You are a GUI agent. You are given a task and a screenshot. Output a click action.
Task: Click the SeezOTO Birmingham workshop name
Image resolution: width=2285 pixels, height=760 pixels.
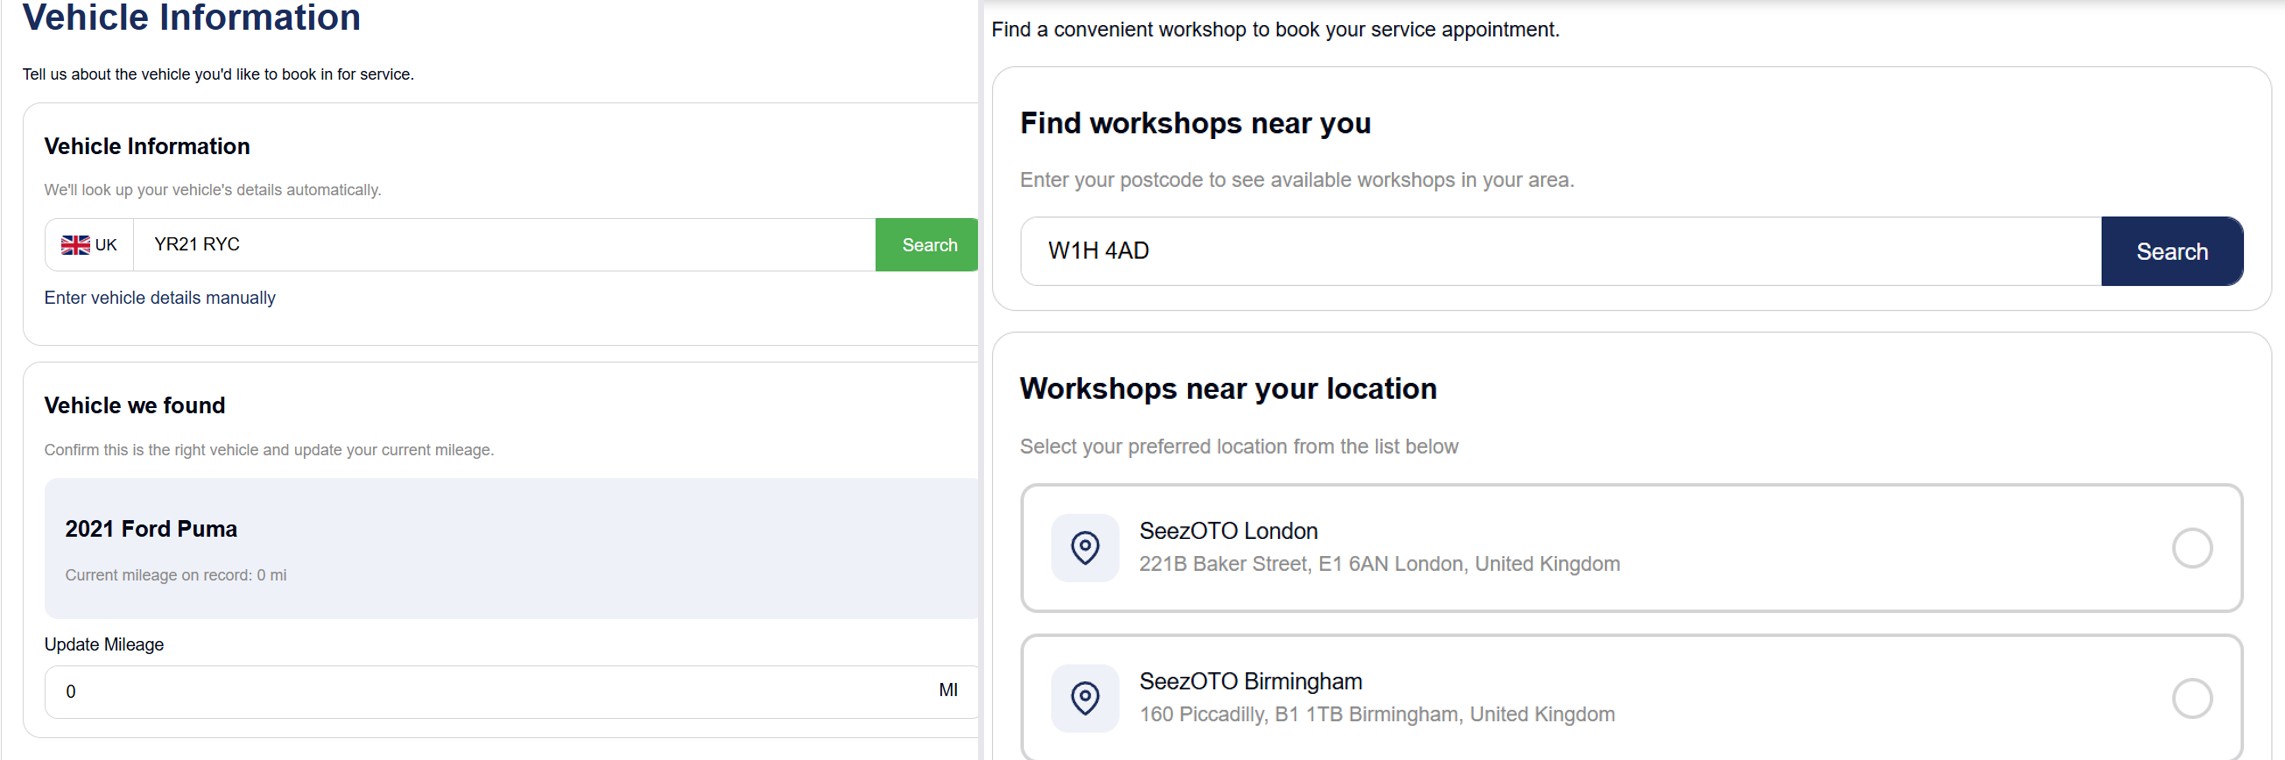coord(1250,681)
